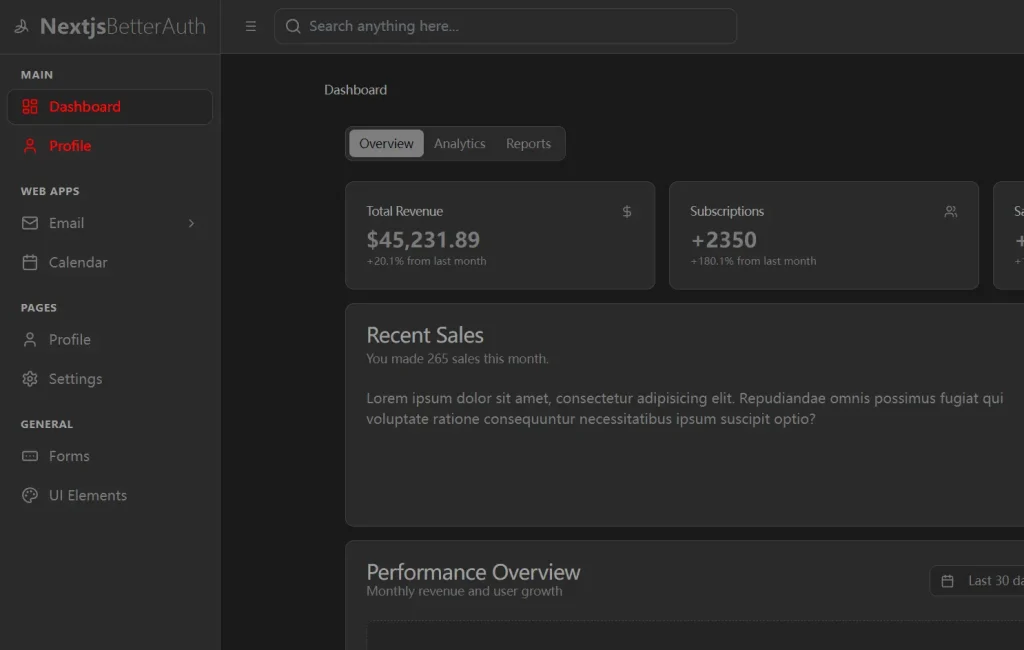Viewport: 1024px width, 650px height.
Task: Click the search magnifier icon
Action: click(293, 27)
